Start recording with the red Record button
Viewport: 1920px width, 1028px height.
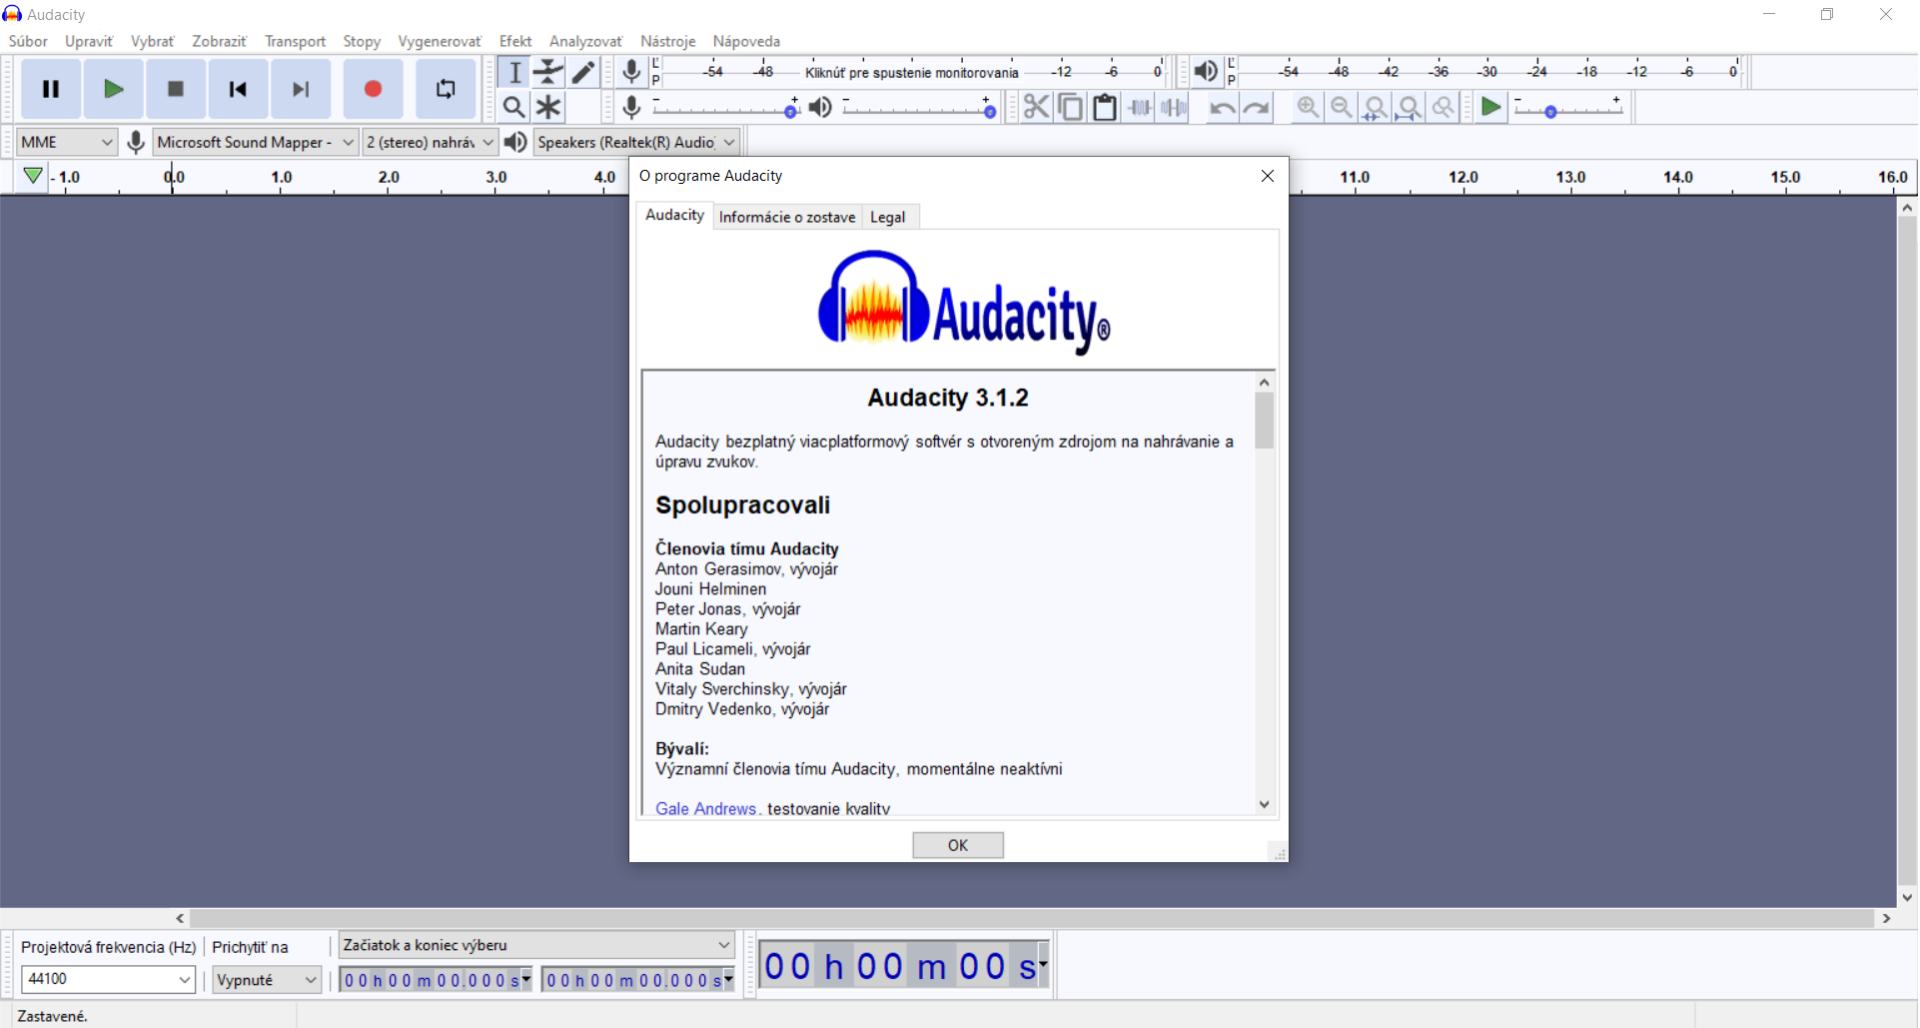373,89
